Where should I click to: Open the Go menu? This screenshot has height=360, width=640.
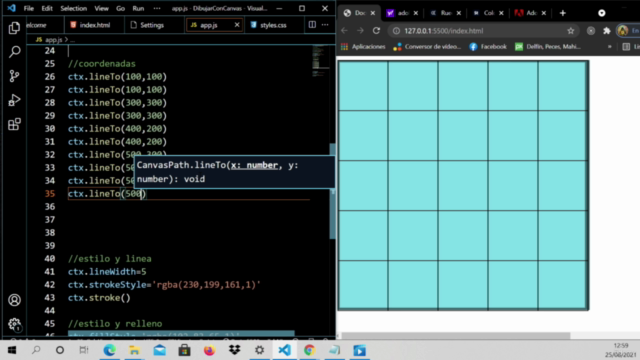click(120, 8)
